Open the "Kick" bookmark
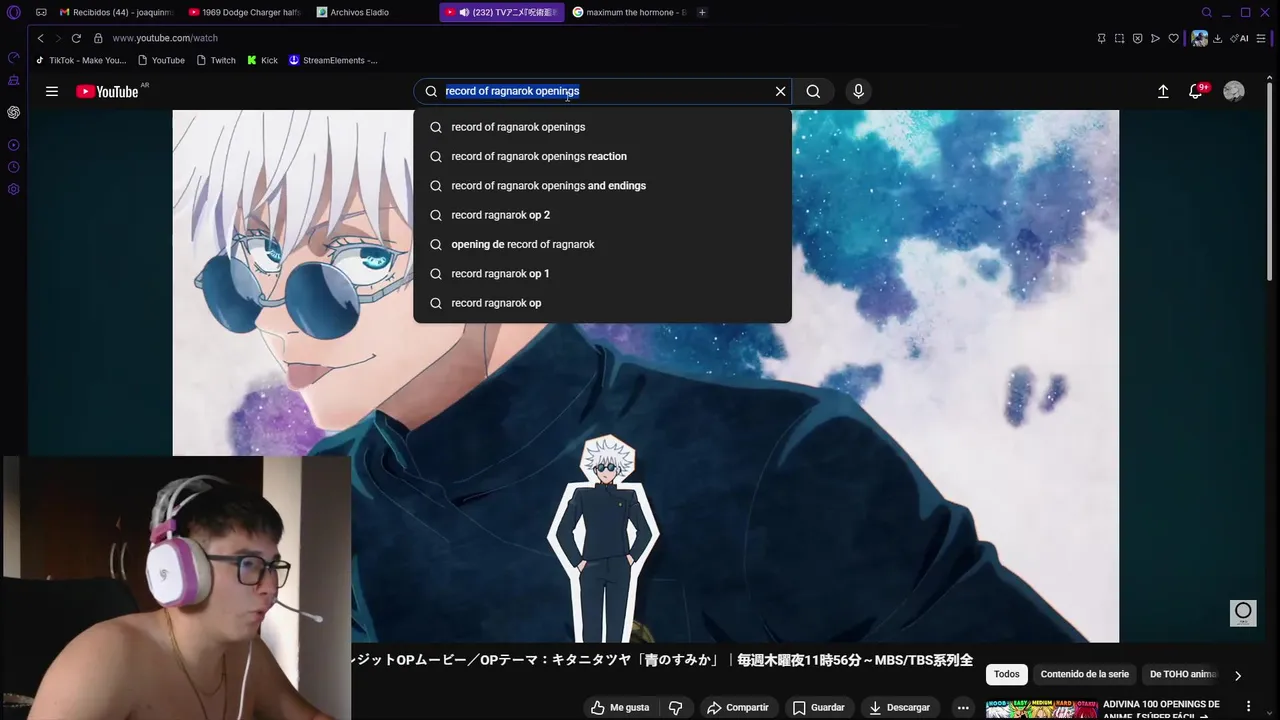The image size is (1280, 720). pos(263,60)
